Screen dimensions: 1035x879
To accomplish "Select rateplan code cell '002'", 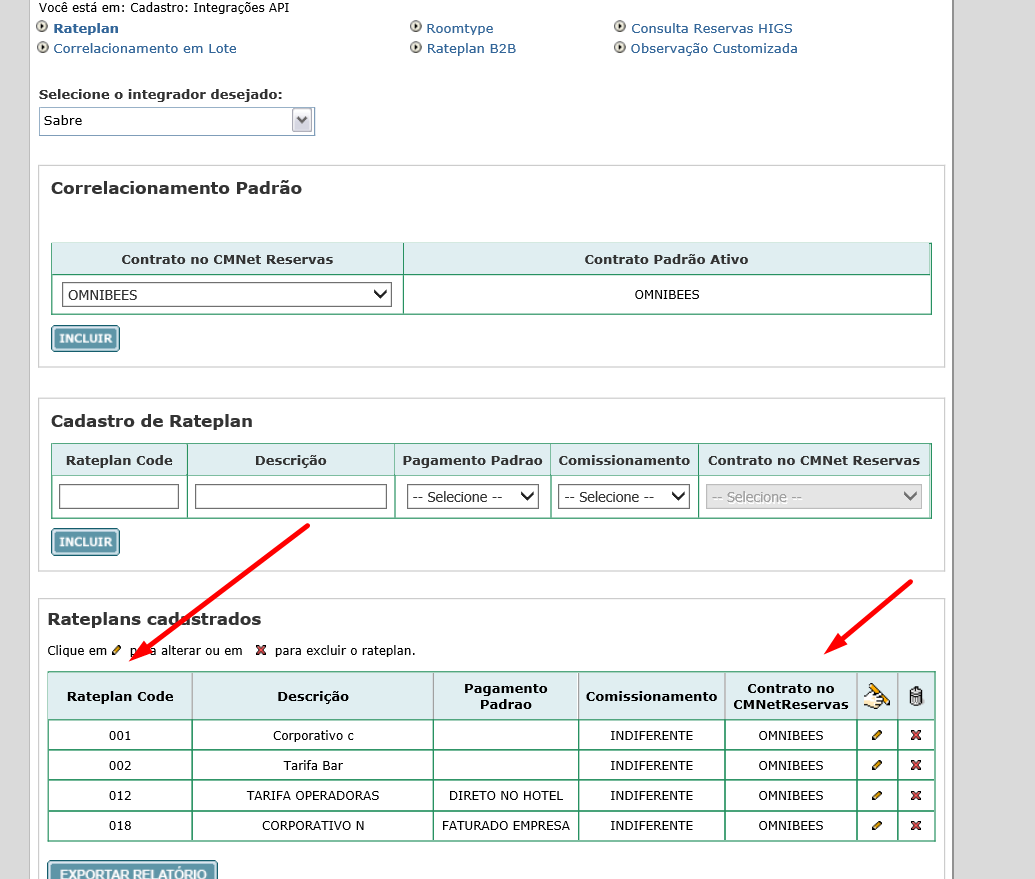I will [x=120, y=765].
